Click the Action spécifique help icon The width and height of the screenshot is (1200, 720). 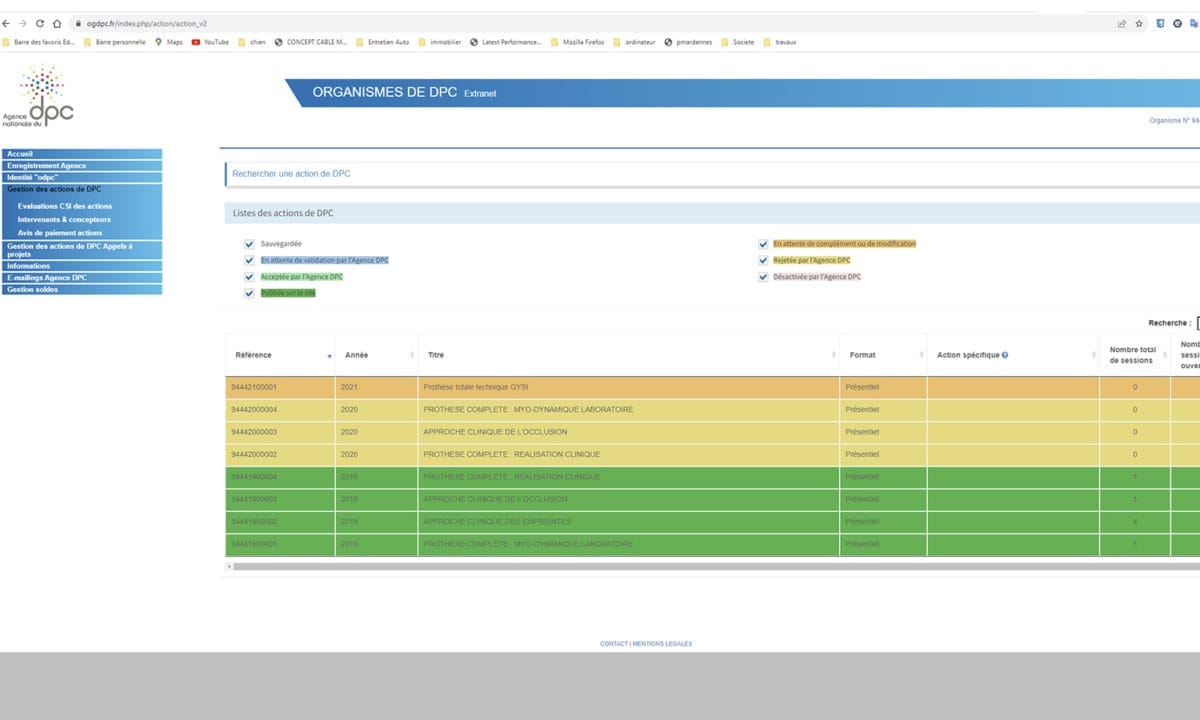(x=1004, y=355)
